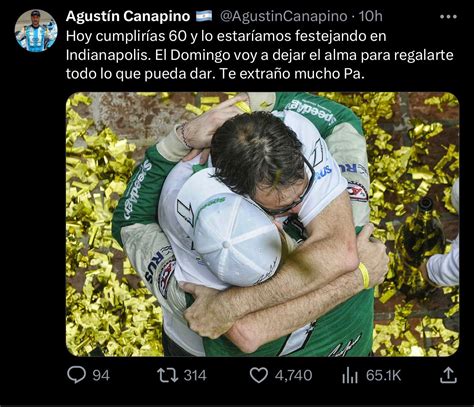
Task: Like the tweet with heart icon
Action: click(x=259, y=375)
